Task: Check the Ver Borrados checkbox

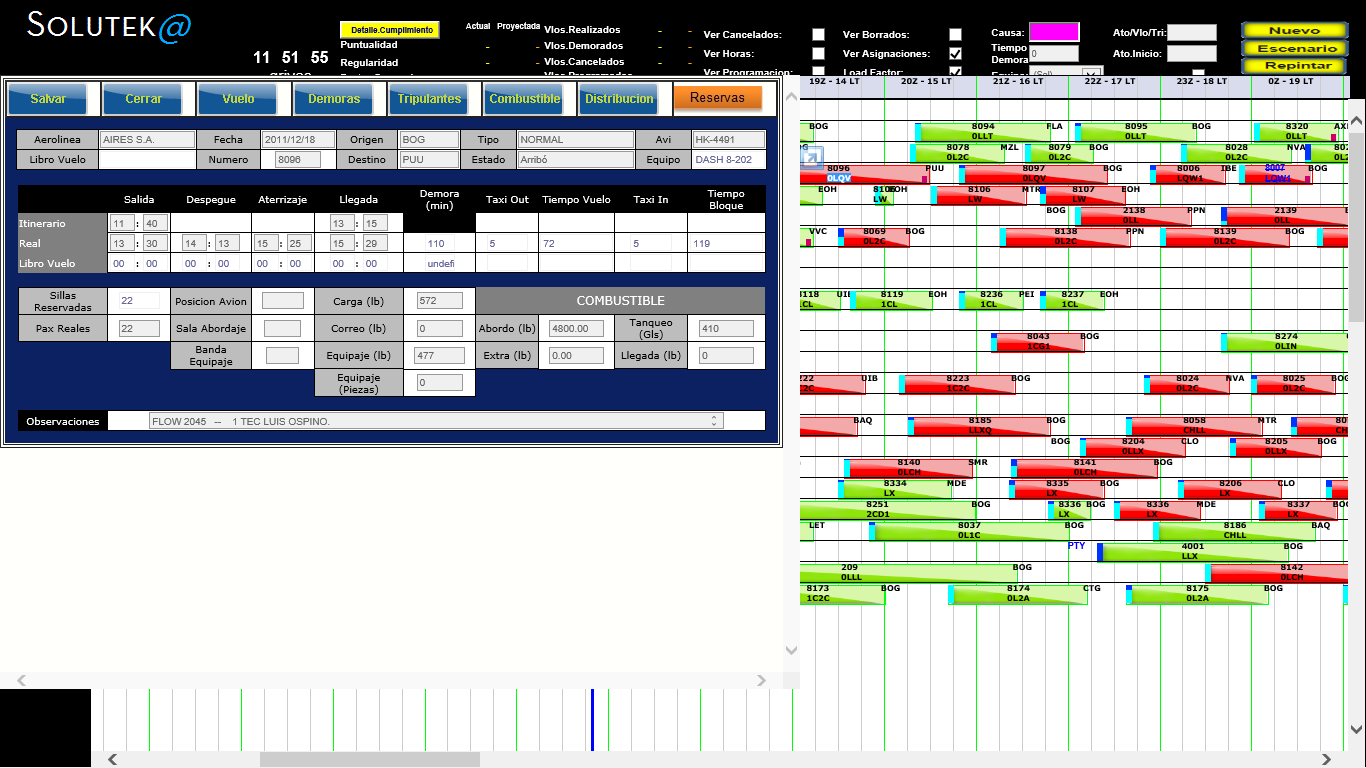Action: click(955, 35)
